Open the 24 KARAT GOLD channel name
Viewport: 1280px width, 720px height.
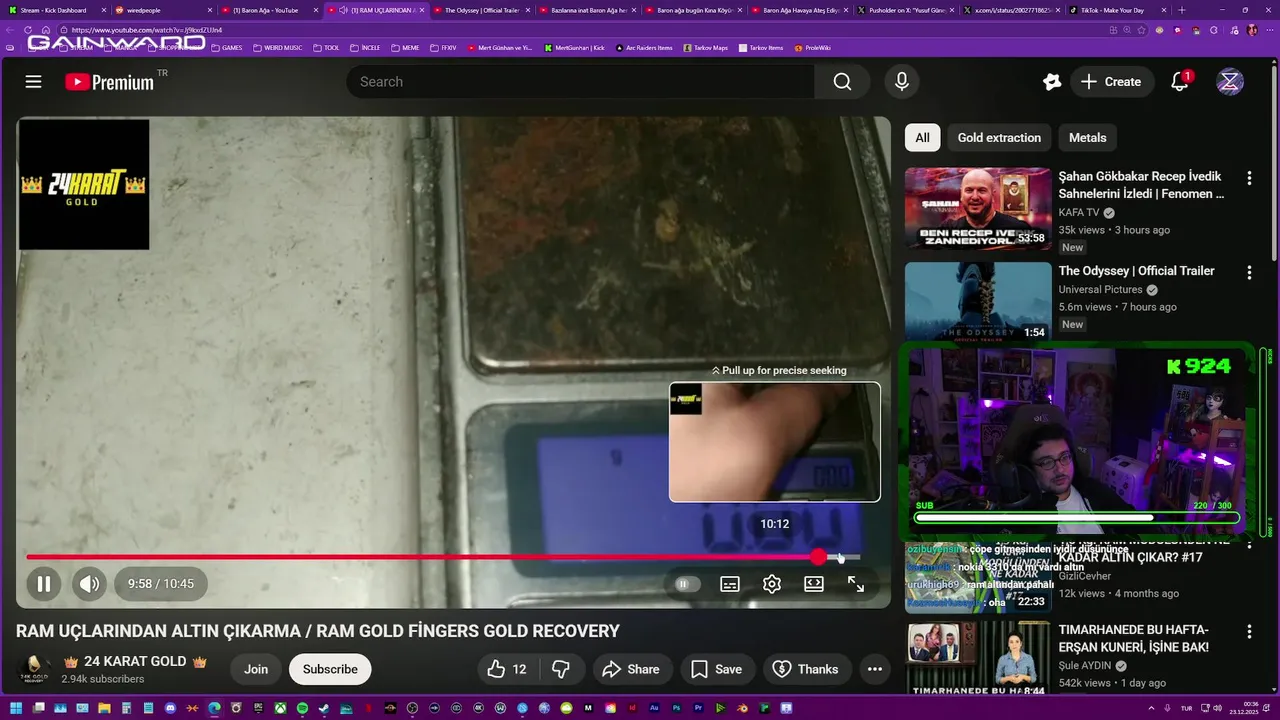[x=135, y=661]
